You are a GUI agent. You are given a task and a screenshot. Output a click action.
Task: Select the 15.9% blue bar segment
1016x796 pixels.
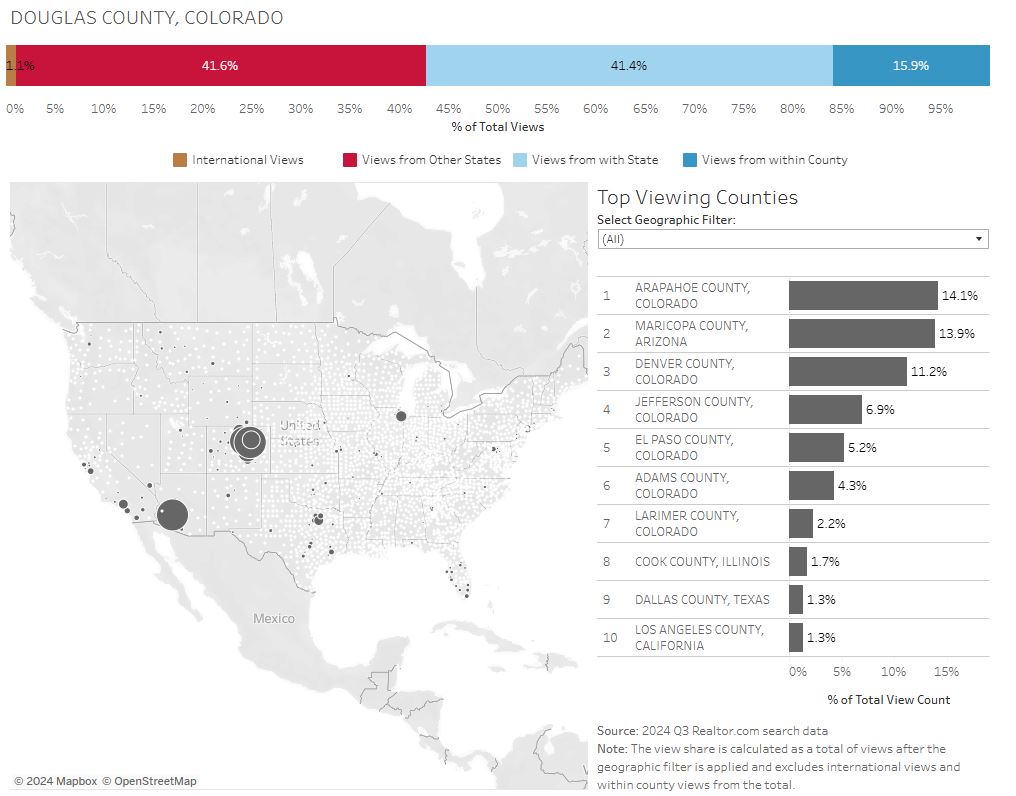click(911, 65)
